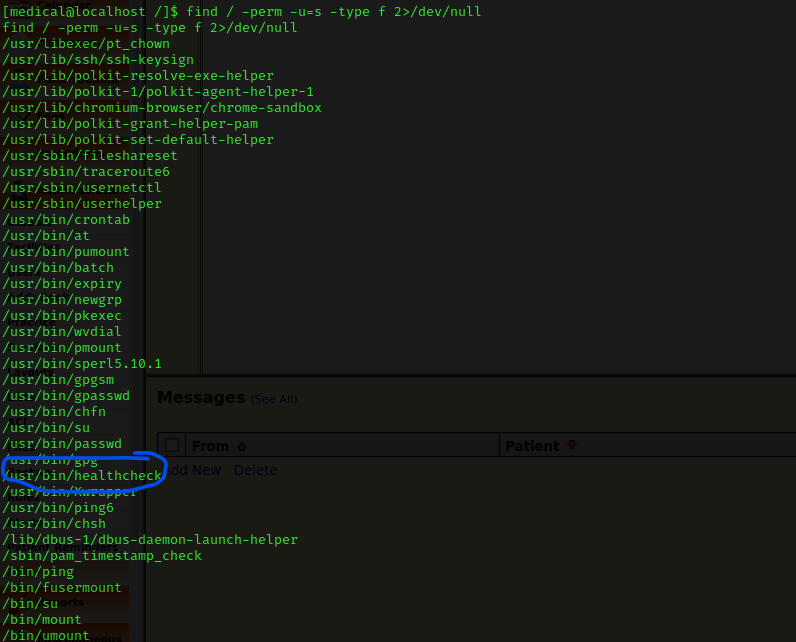Toggle the select-all checkbox in Messages table
Image resolution: width=796 pixels, height=642 pixels.
pos(173,446)
